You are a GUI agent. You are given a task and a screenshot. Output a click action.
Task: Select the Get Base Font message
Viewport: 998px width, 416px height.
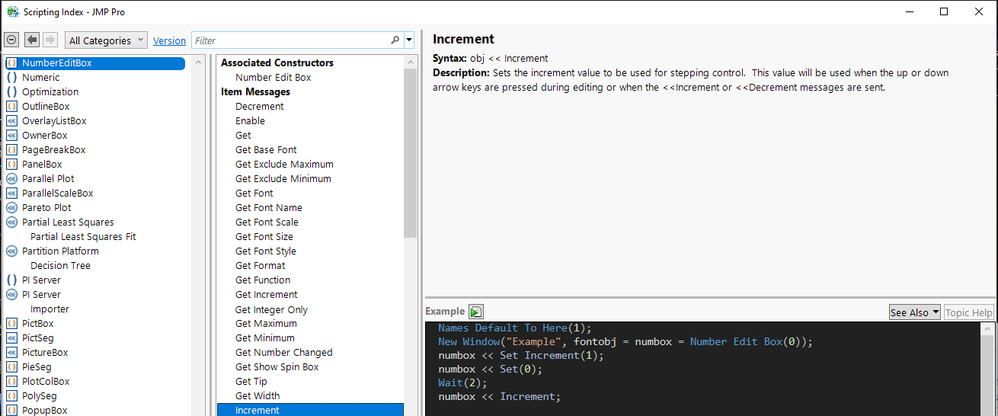(x=265, y=149)
